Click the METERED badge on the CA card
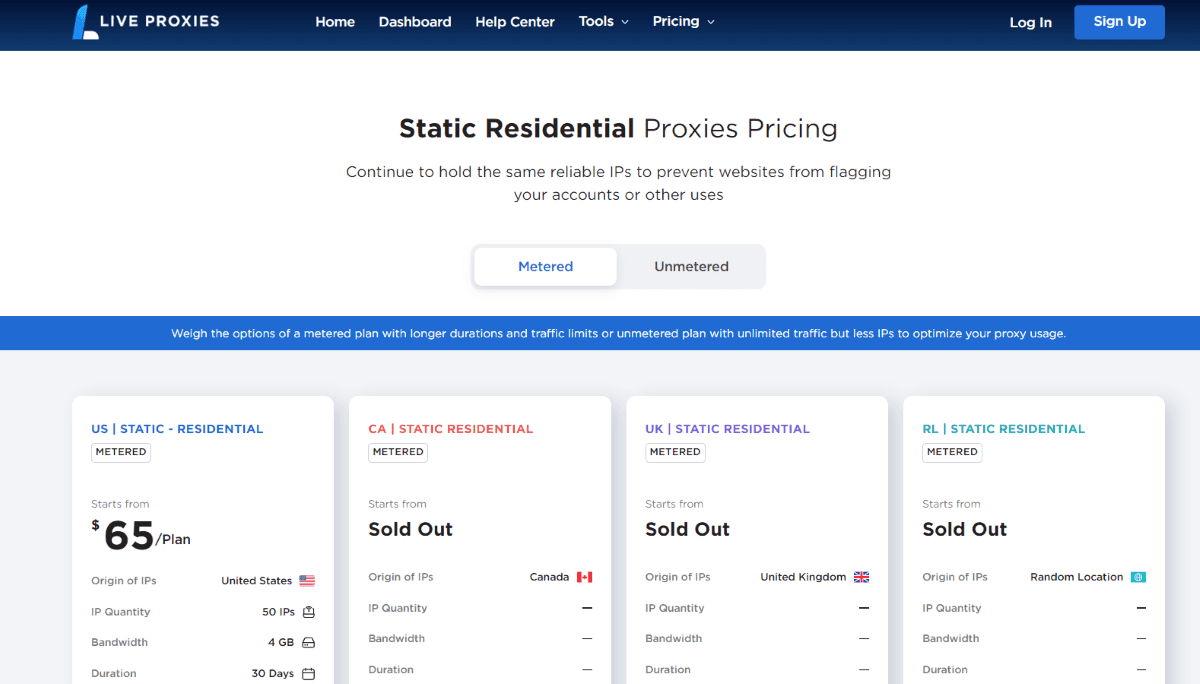 [398, 452]
